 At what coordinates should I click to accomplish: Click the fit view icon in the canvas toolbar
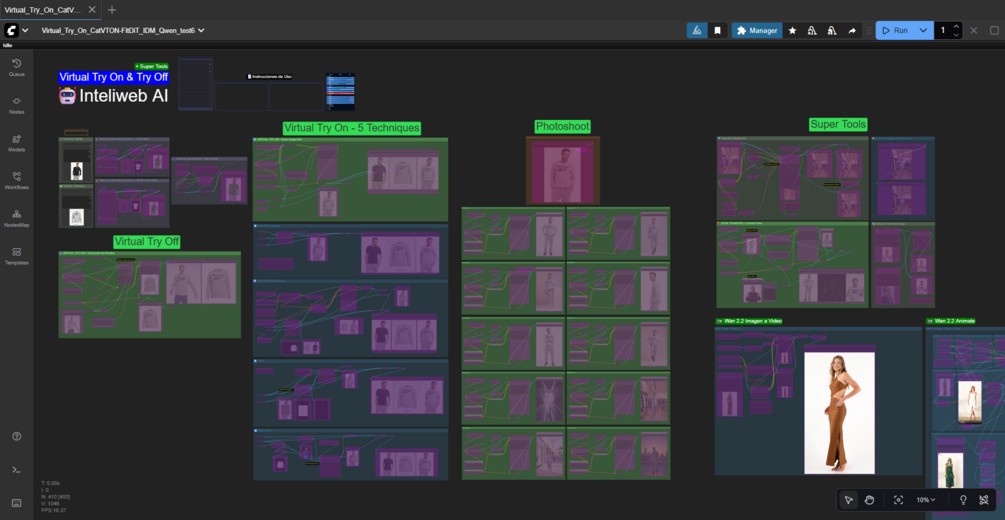pyautogui.click(x=898, y=500)
